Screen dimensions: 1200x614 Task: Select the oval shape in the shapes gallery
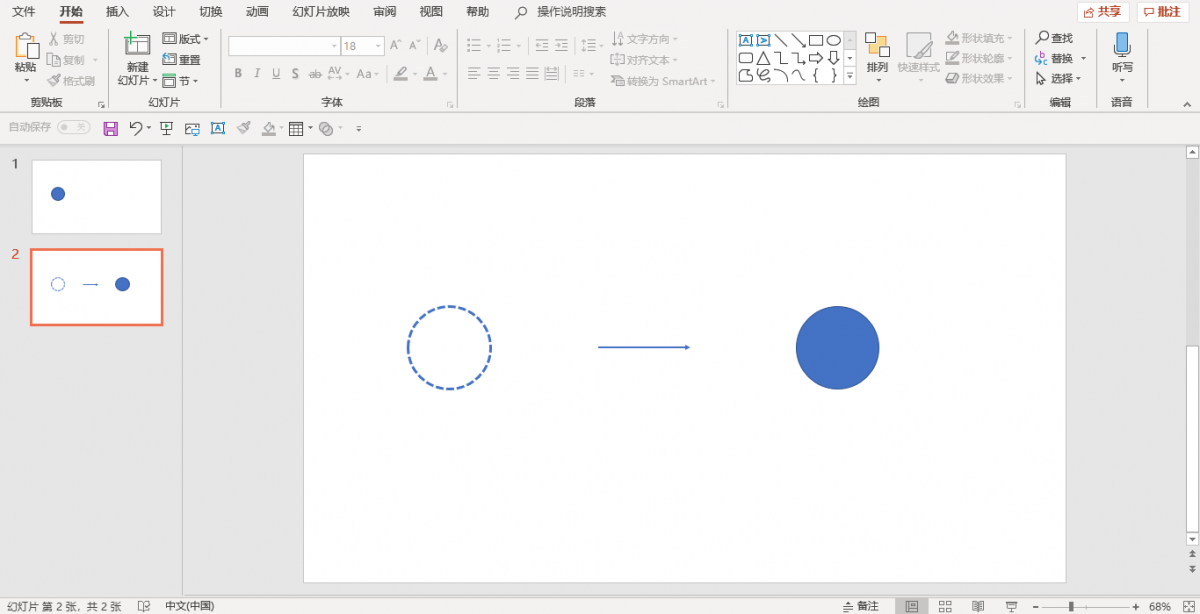click(x=833, y=40)
